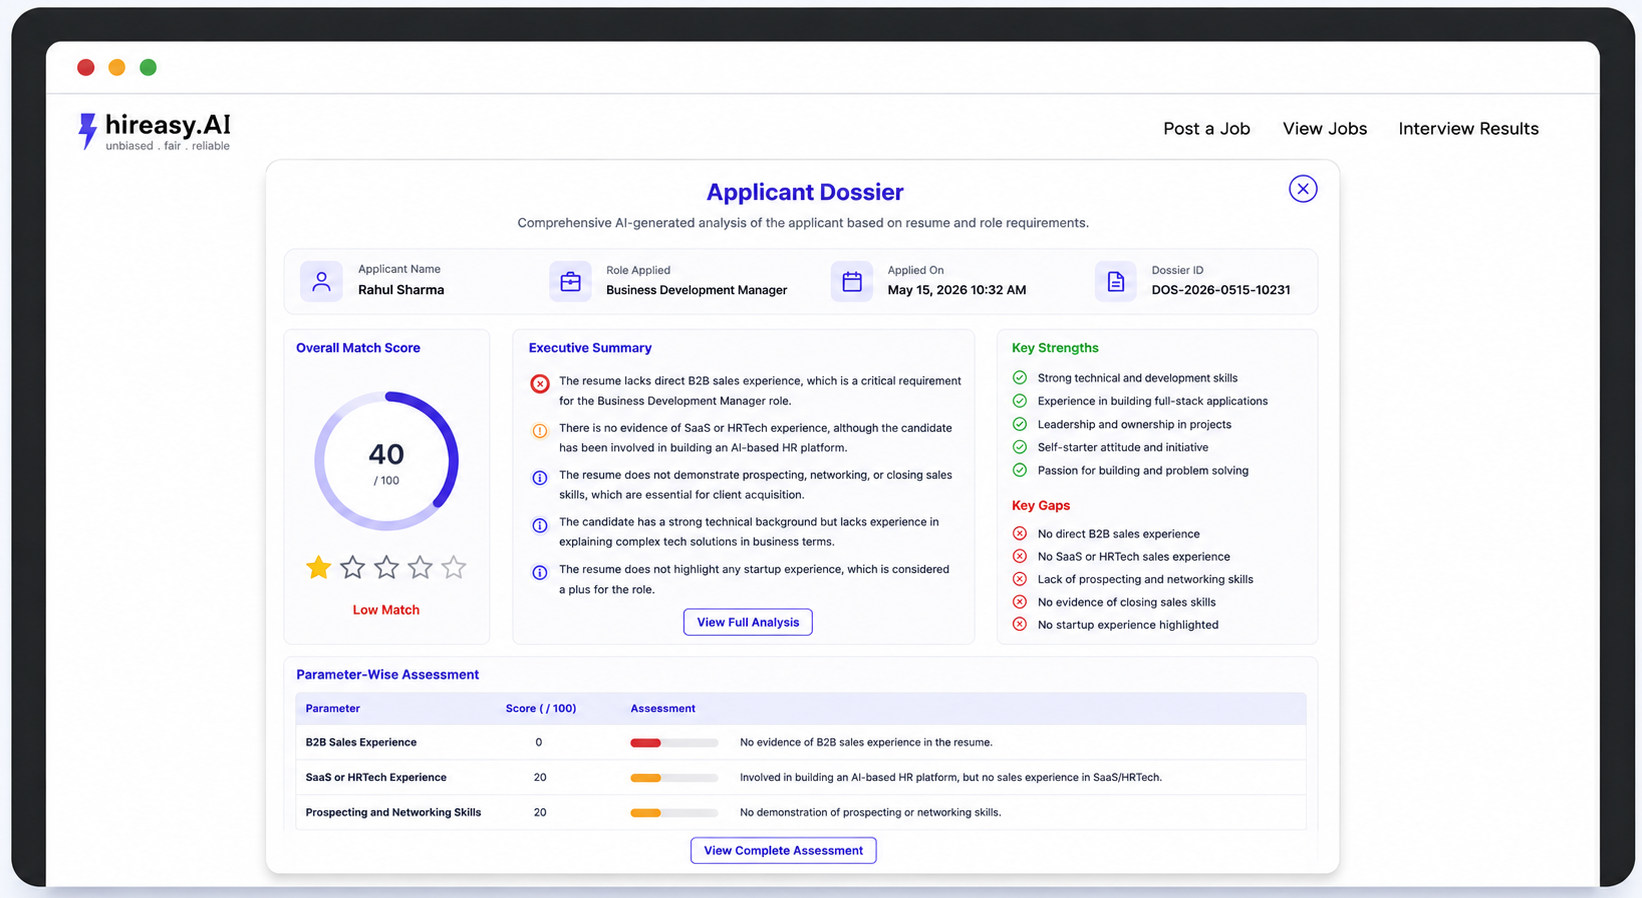Click the applicant name Rahul Sharma
Screen dimensions: 1642x898
401,290
